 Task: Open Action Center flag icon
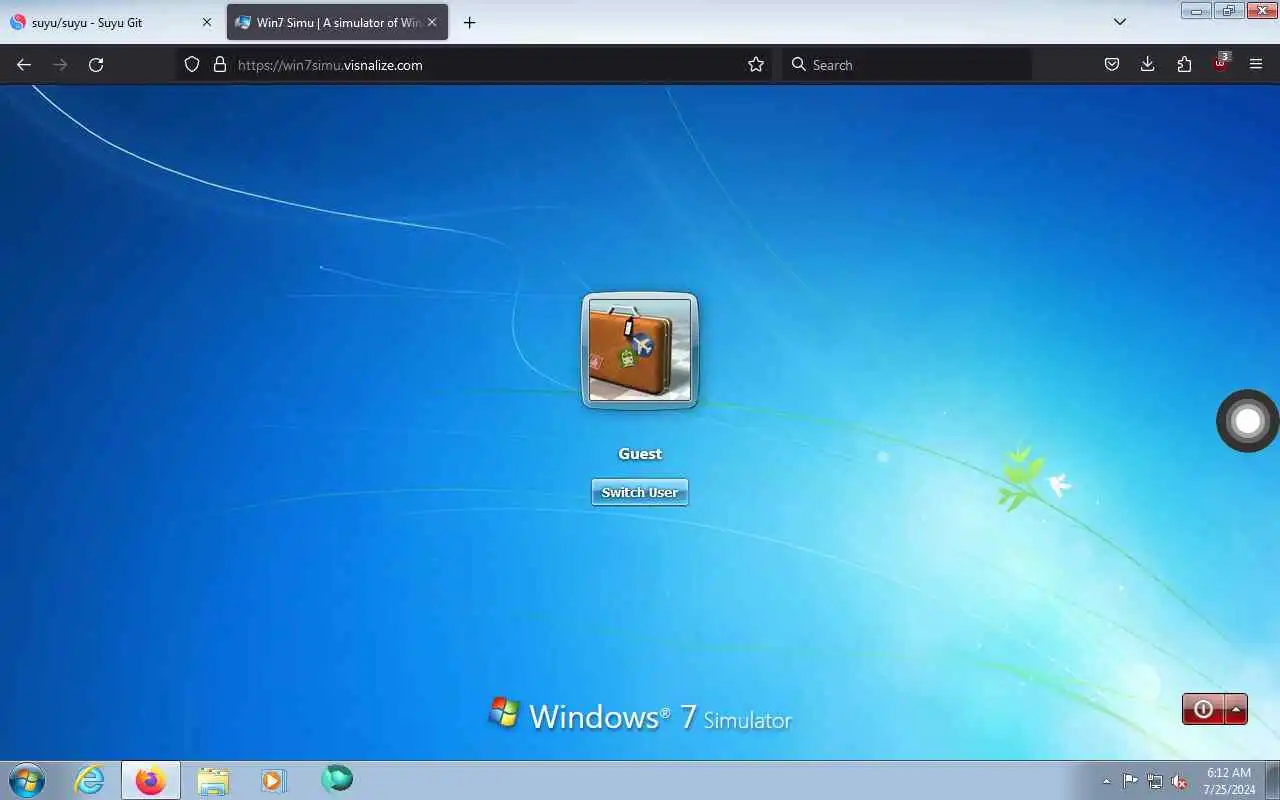click(x=1130, y=781)
